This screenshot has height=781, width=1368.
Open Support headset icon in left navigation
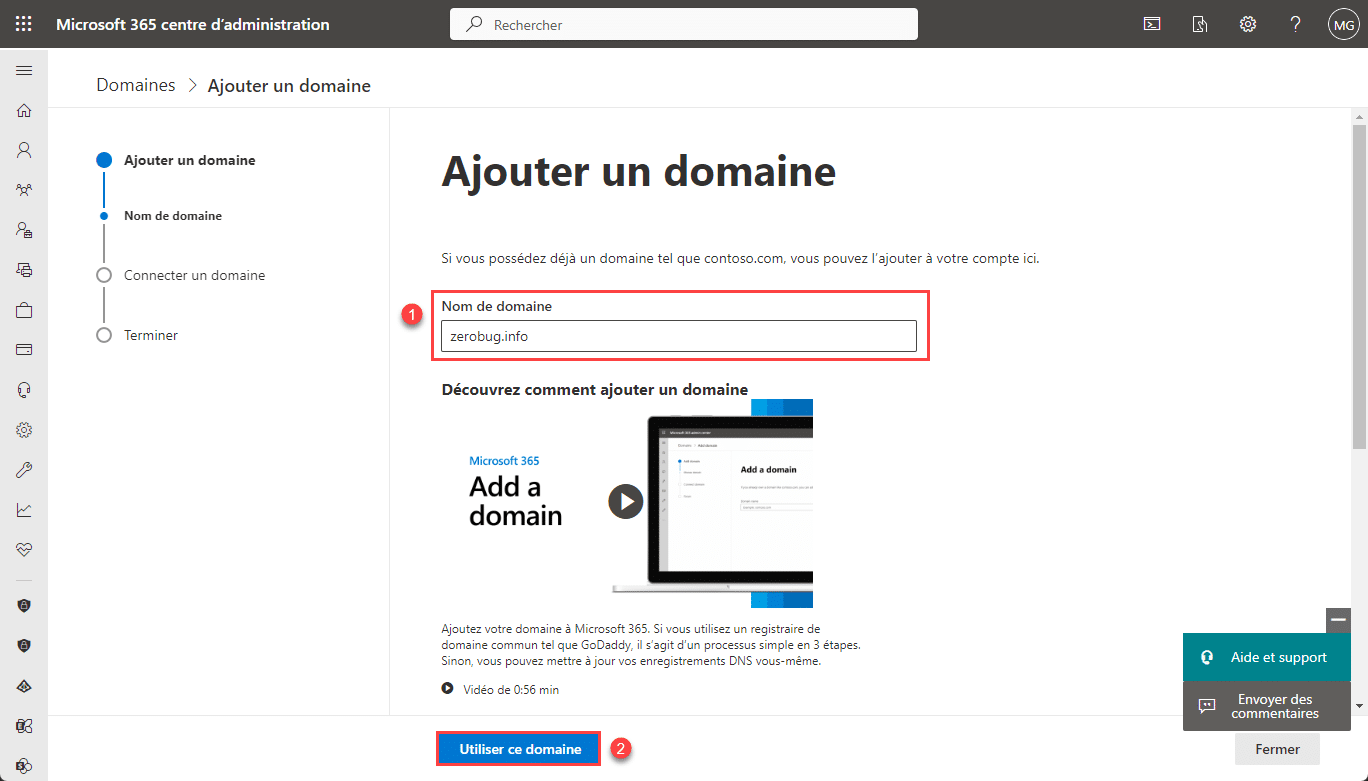pos(24,390)
